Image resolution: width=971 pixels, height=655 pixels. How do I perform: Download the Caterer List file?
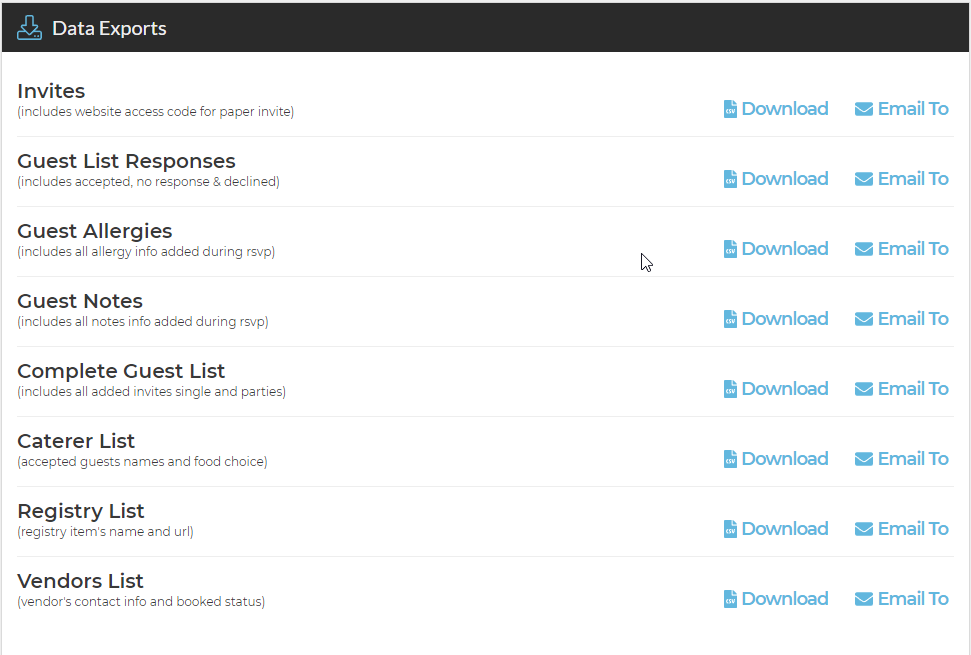[776, 459]
